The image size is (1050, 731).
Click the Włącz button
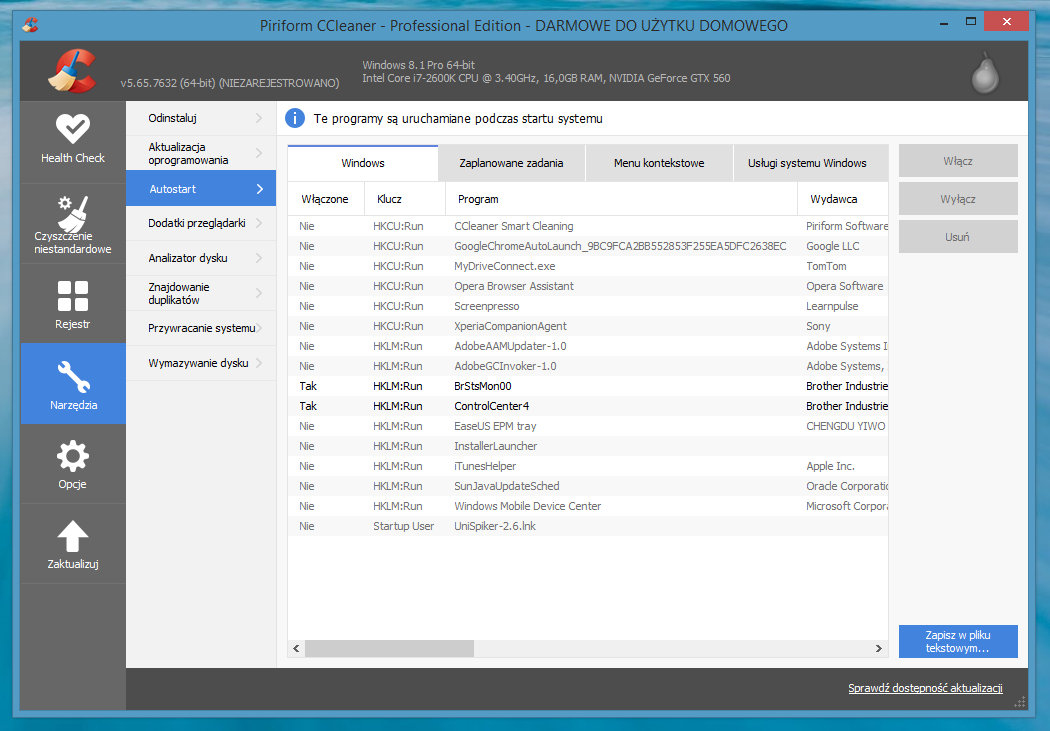(x=958, y=161)
